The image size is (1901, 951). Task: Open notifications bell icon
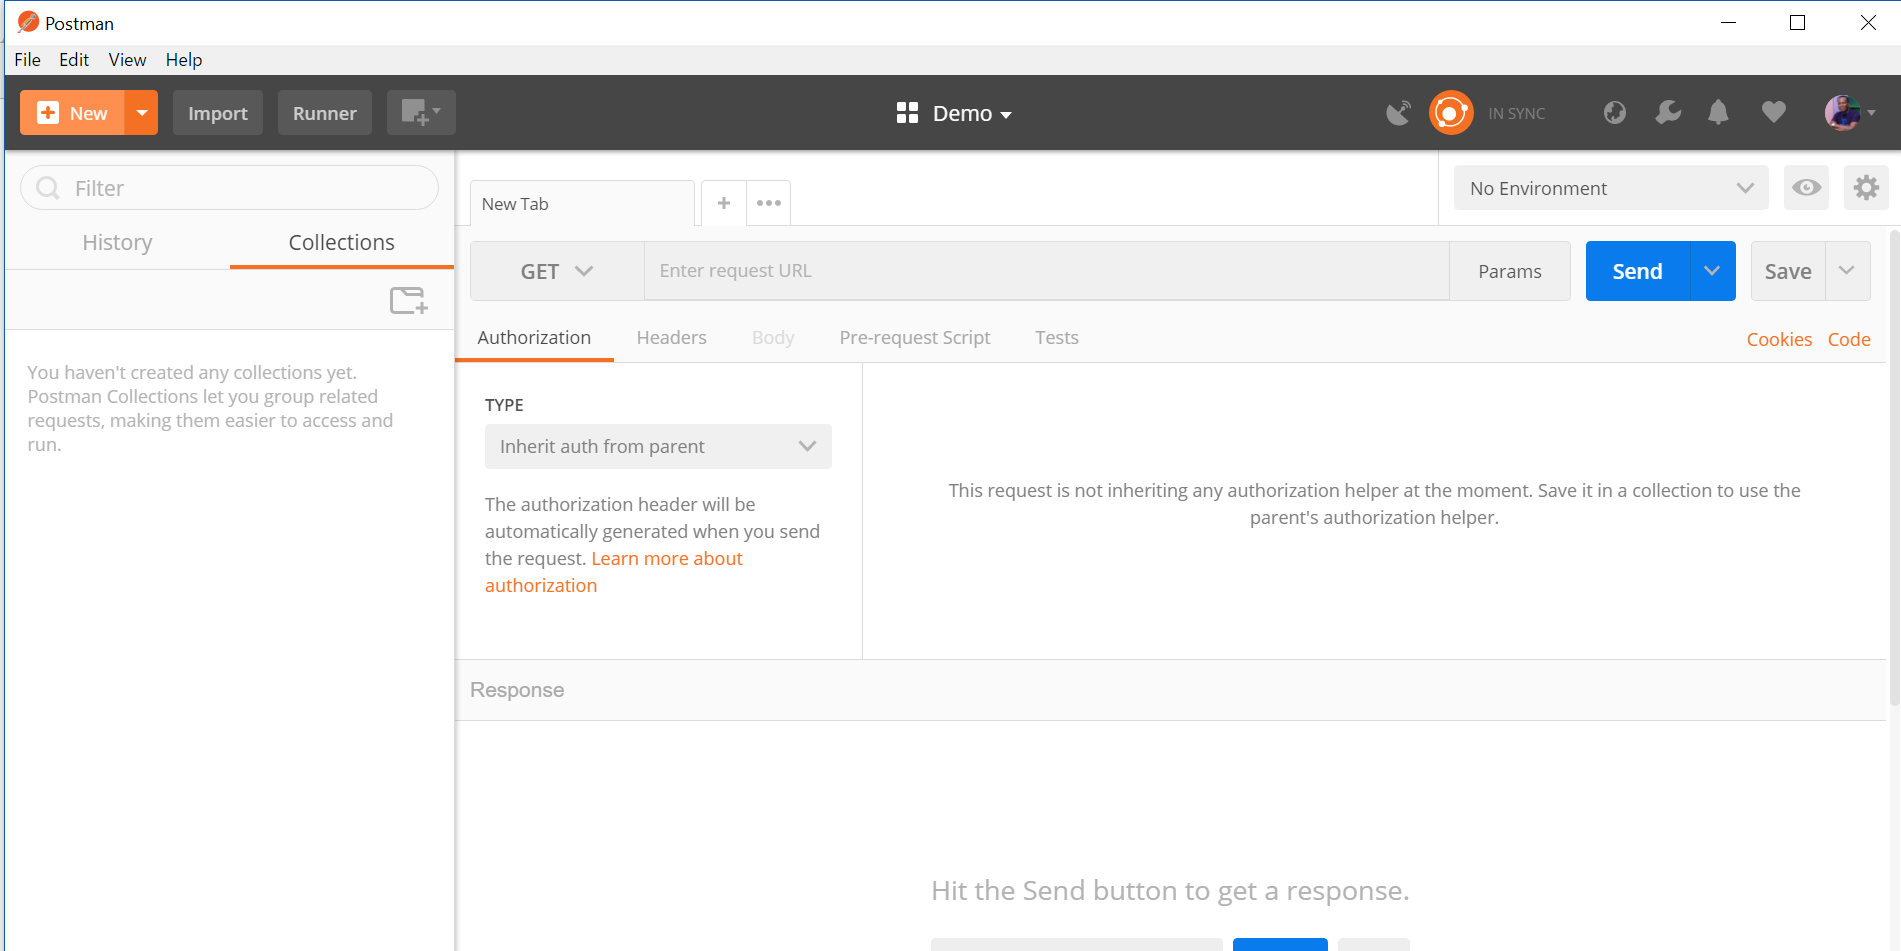click(x=1718, y=113)
